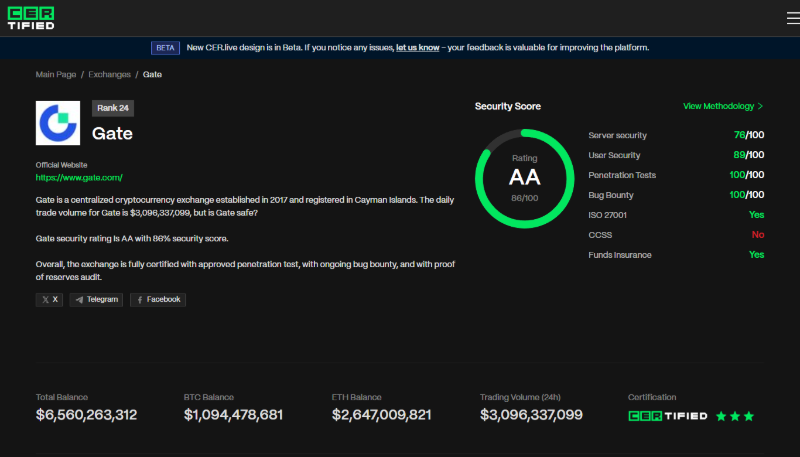Click the BTC Balance value $1,094,478,681
800x457 pixels.
pyautogui.click(x=233, y=415)
